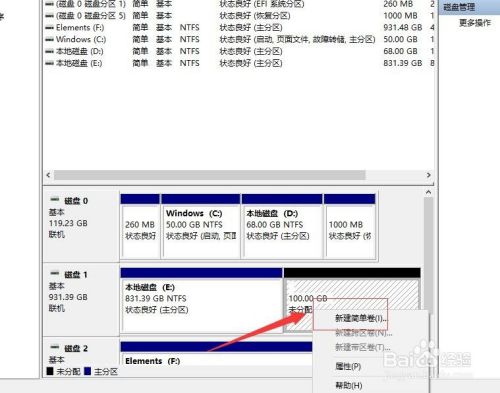
Task: Click the black 未分配 legend swatch
Action: click(x=50, y=371)
